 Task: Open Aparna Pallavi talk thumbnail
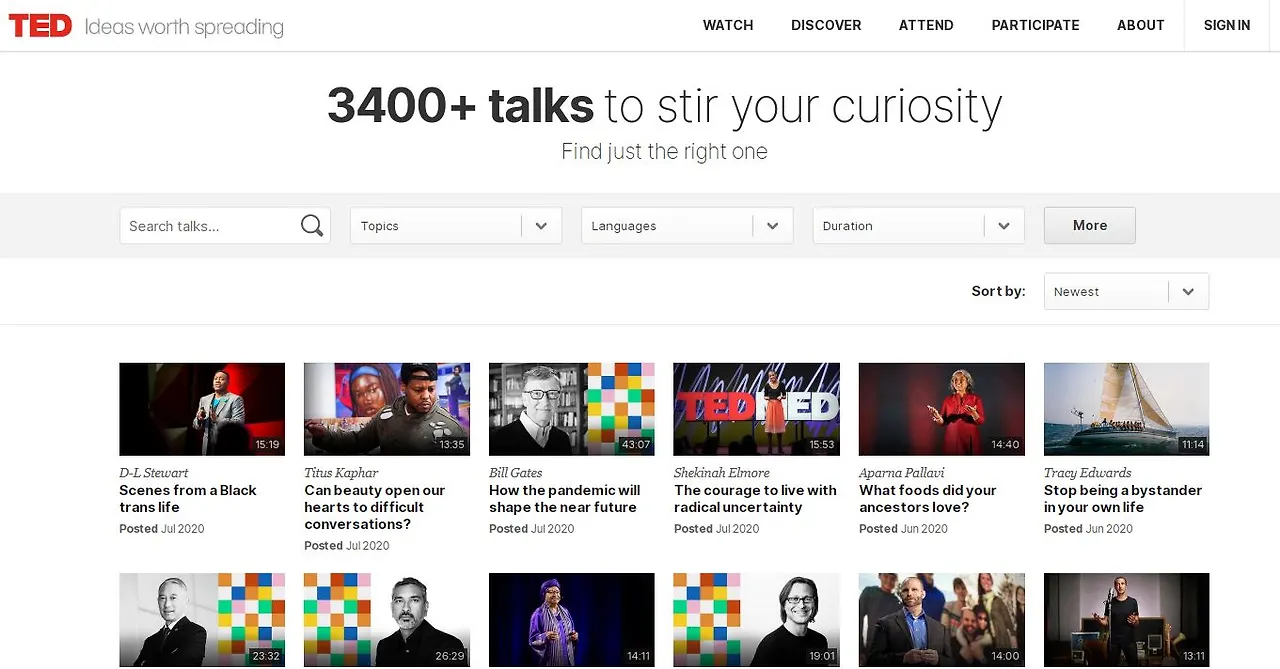click(x=942, y=409)
